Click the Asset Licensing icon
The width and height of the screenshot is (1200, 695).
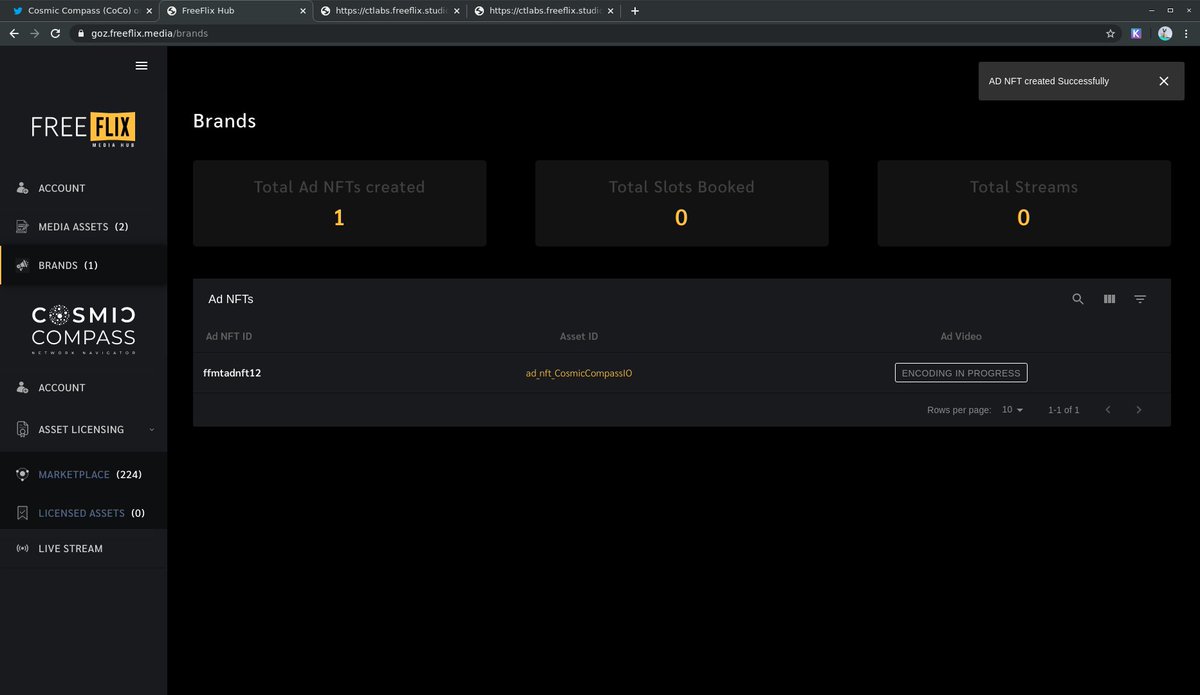(x=23, y=430)
